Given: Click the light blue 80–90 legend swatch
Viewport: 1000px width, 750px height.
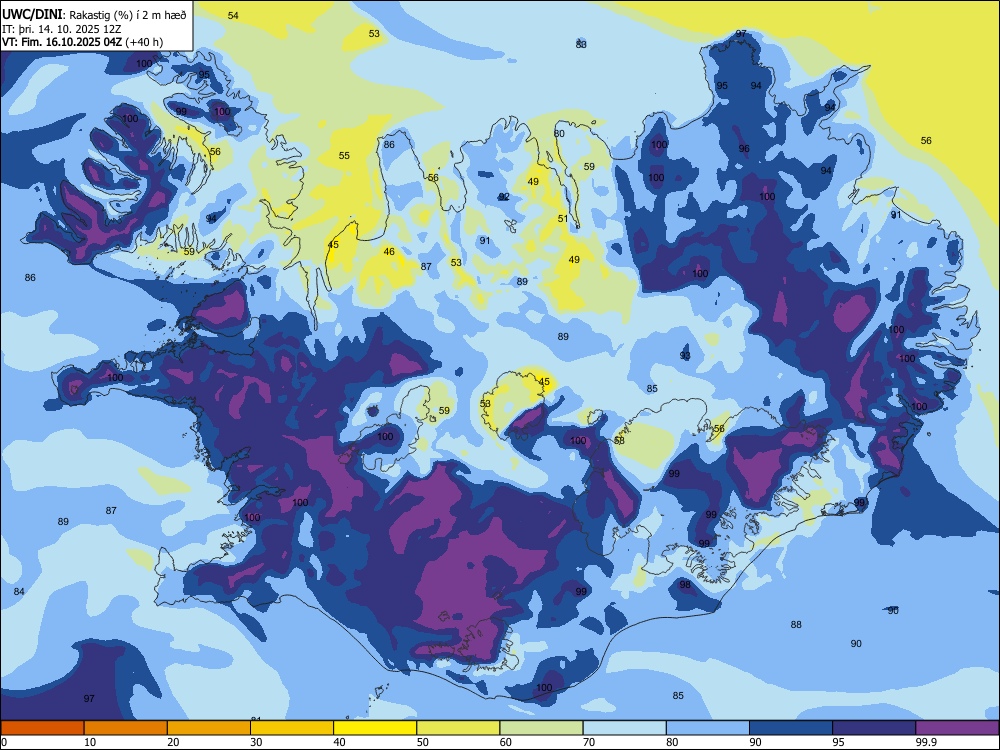Looking at the screenshot, I should click(x=708, y=728).
